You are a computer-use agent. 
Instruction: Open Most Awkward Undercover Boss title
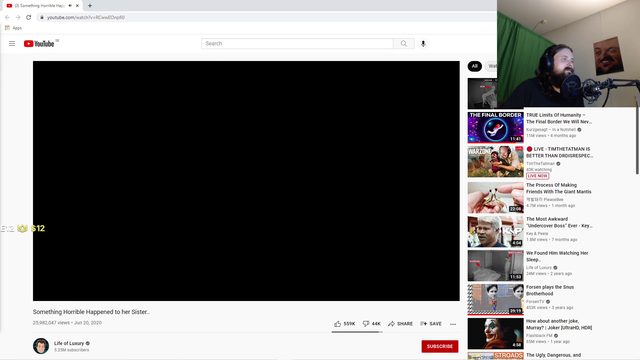tap(559, 222)
